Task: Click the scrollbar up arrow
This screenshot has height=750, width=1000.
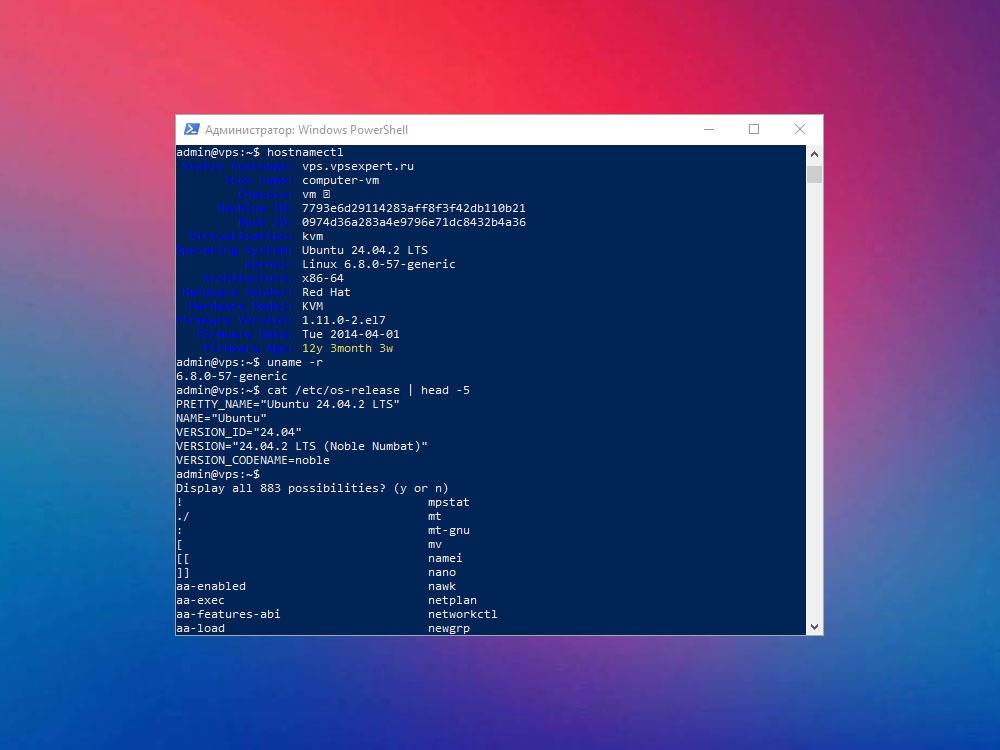Action: pyautogui.click(x=814, y=154)
